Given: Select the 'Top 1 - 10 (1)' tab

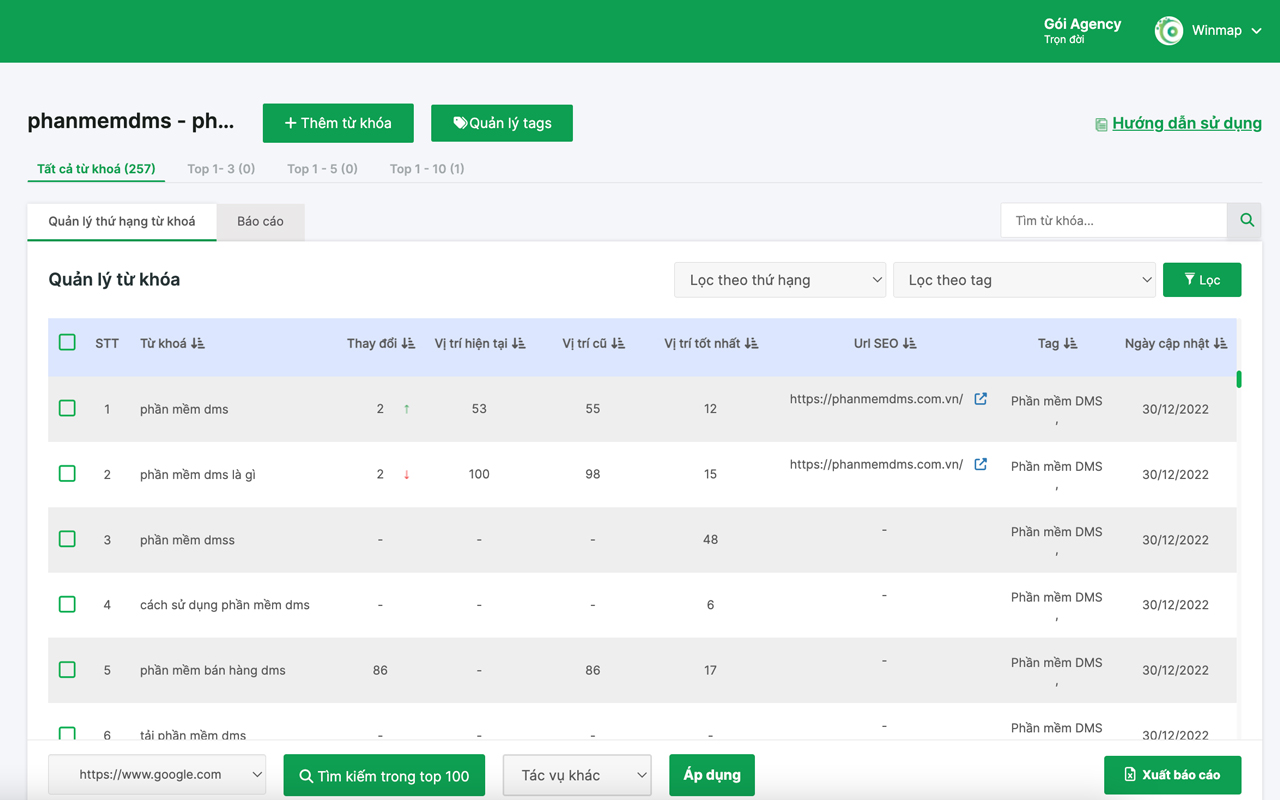Looking at the screenshot, I should 427,169.
